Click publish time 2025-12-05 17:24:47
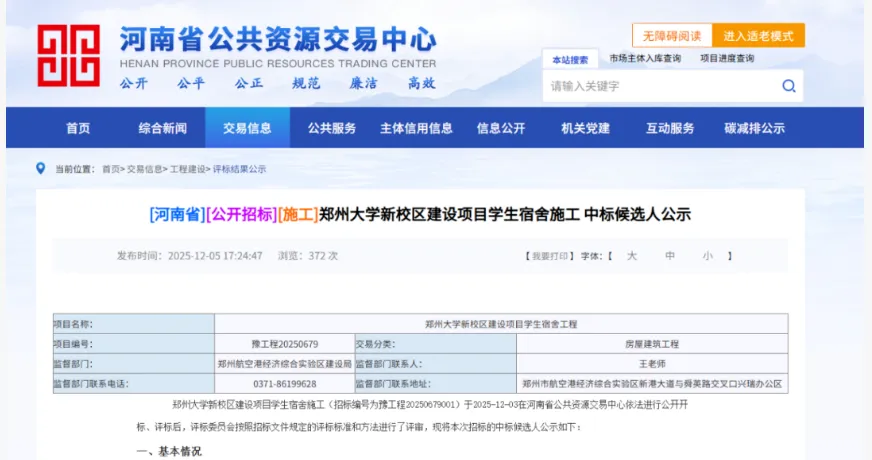This screenshot has width=872, height=460. (215, 256)
